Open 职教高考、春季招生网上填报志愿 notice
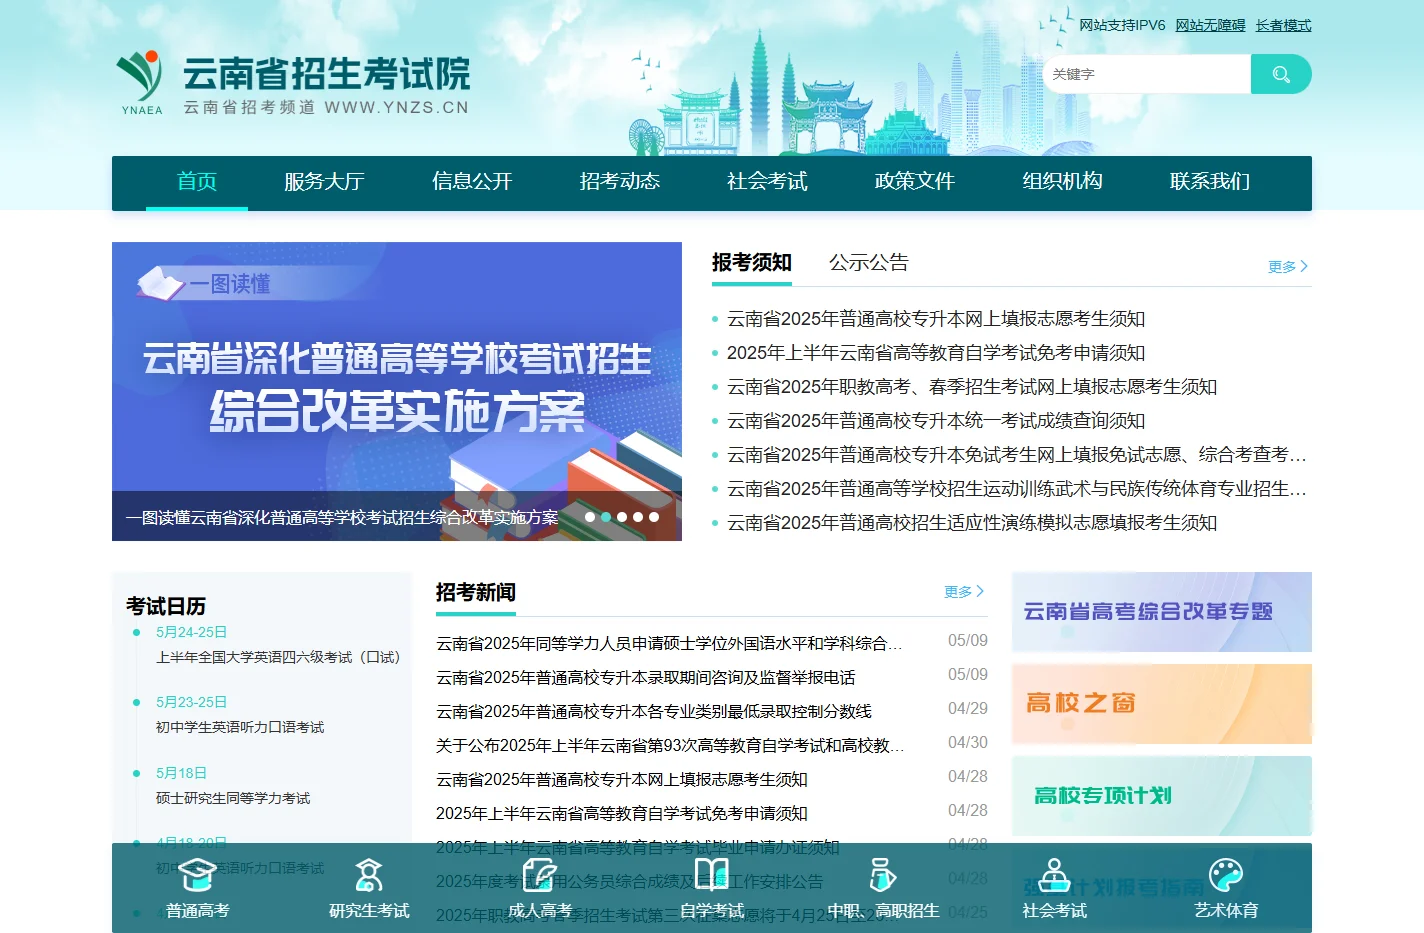Viewport: 1424px width, 933px height. tap(972, 387)
